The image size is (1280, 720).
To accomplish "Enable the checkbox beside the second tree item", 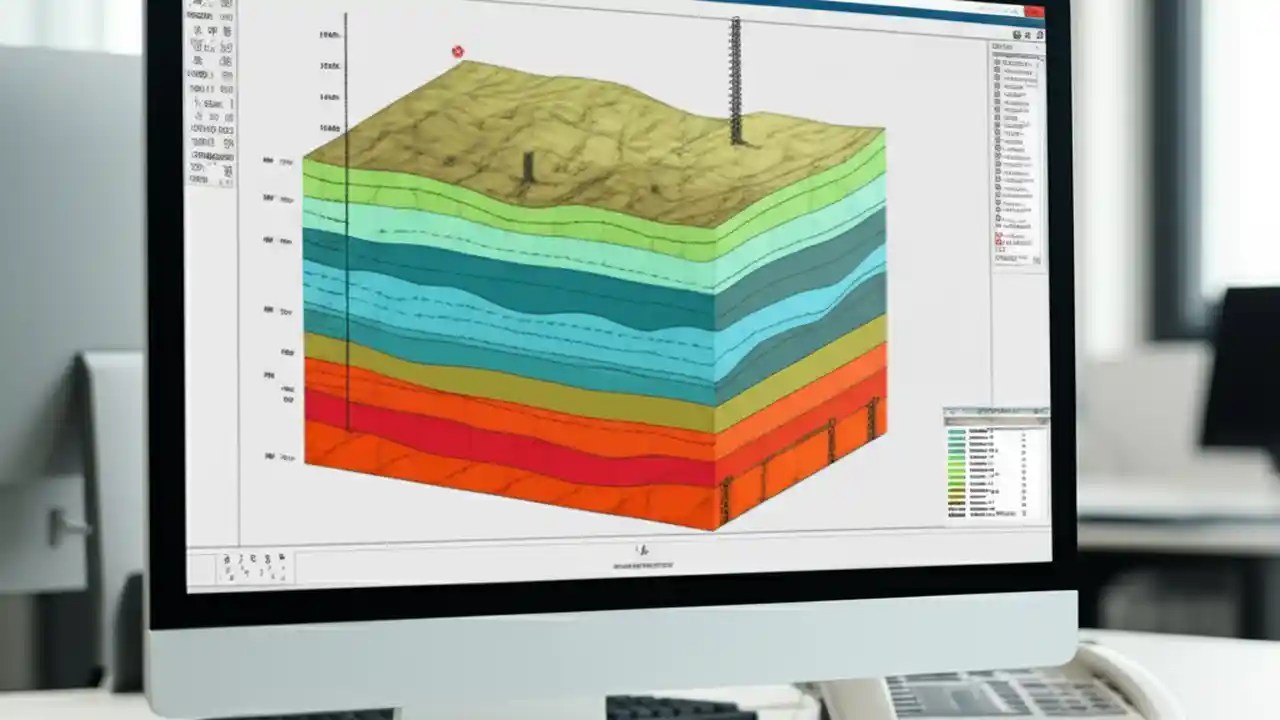I will click(x=996, y=71).
